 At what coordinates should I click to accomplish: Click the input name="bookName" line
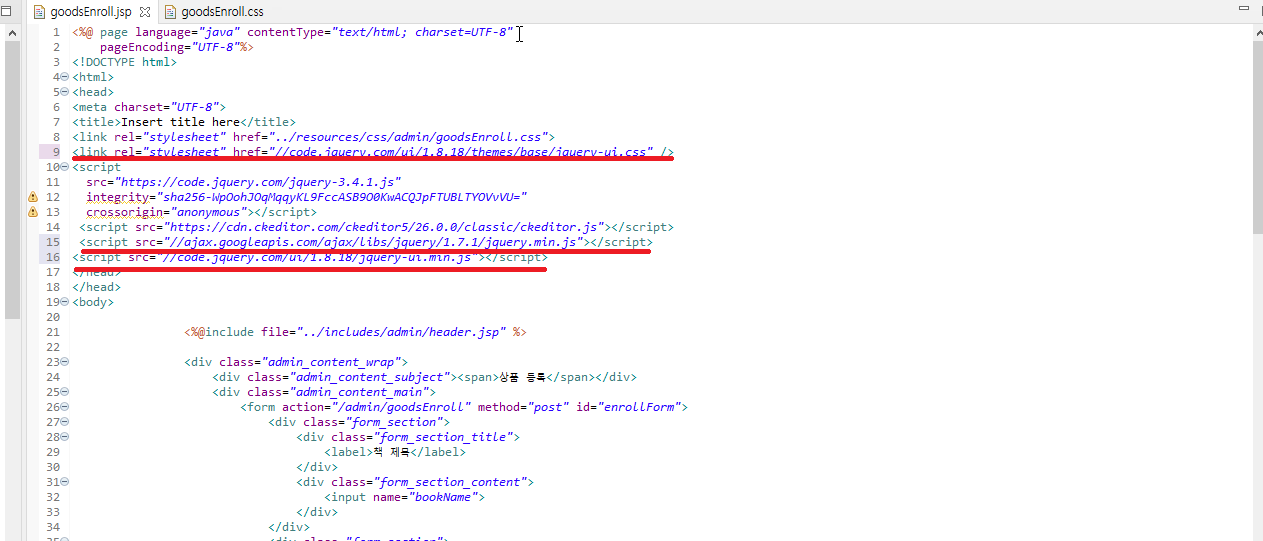pyautogui.click(x=404, y=497)
